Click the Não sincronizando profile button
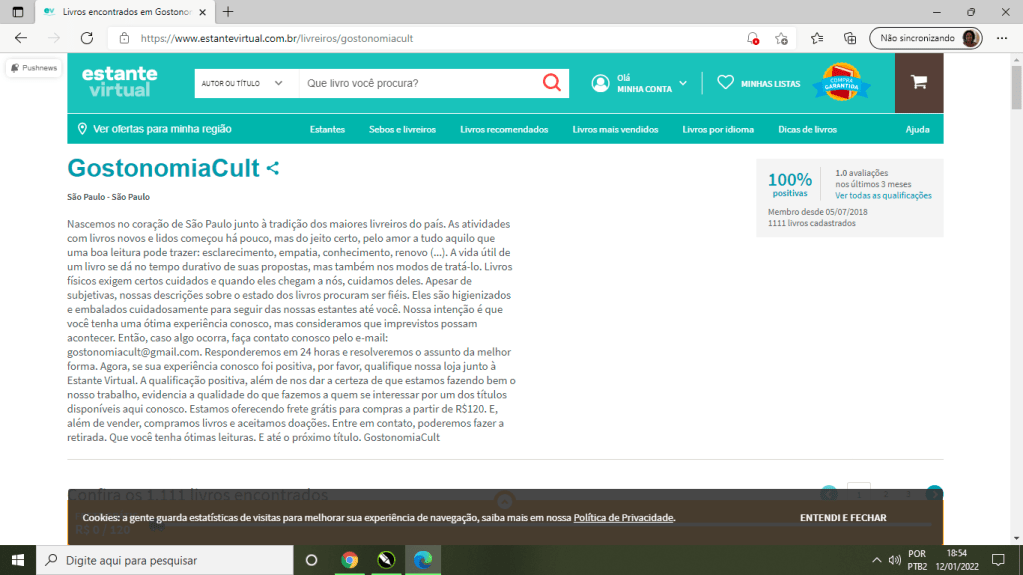 [926, 38]
